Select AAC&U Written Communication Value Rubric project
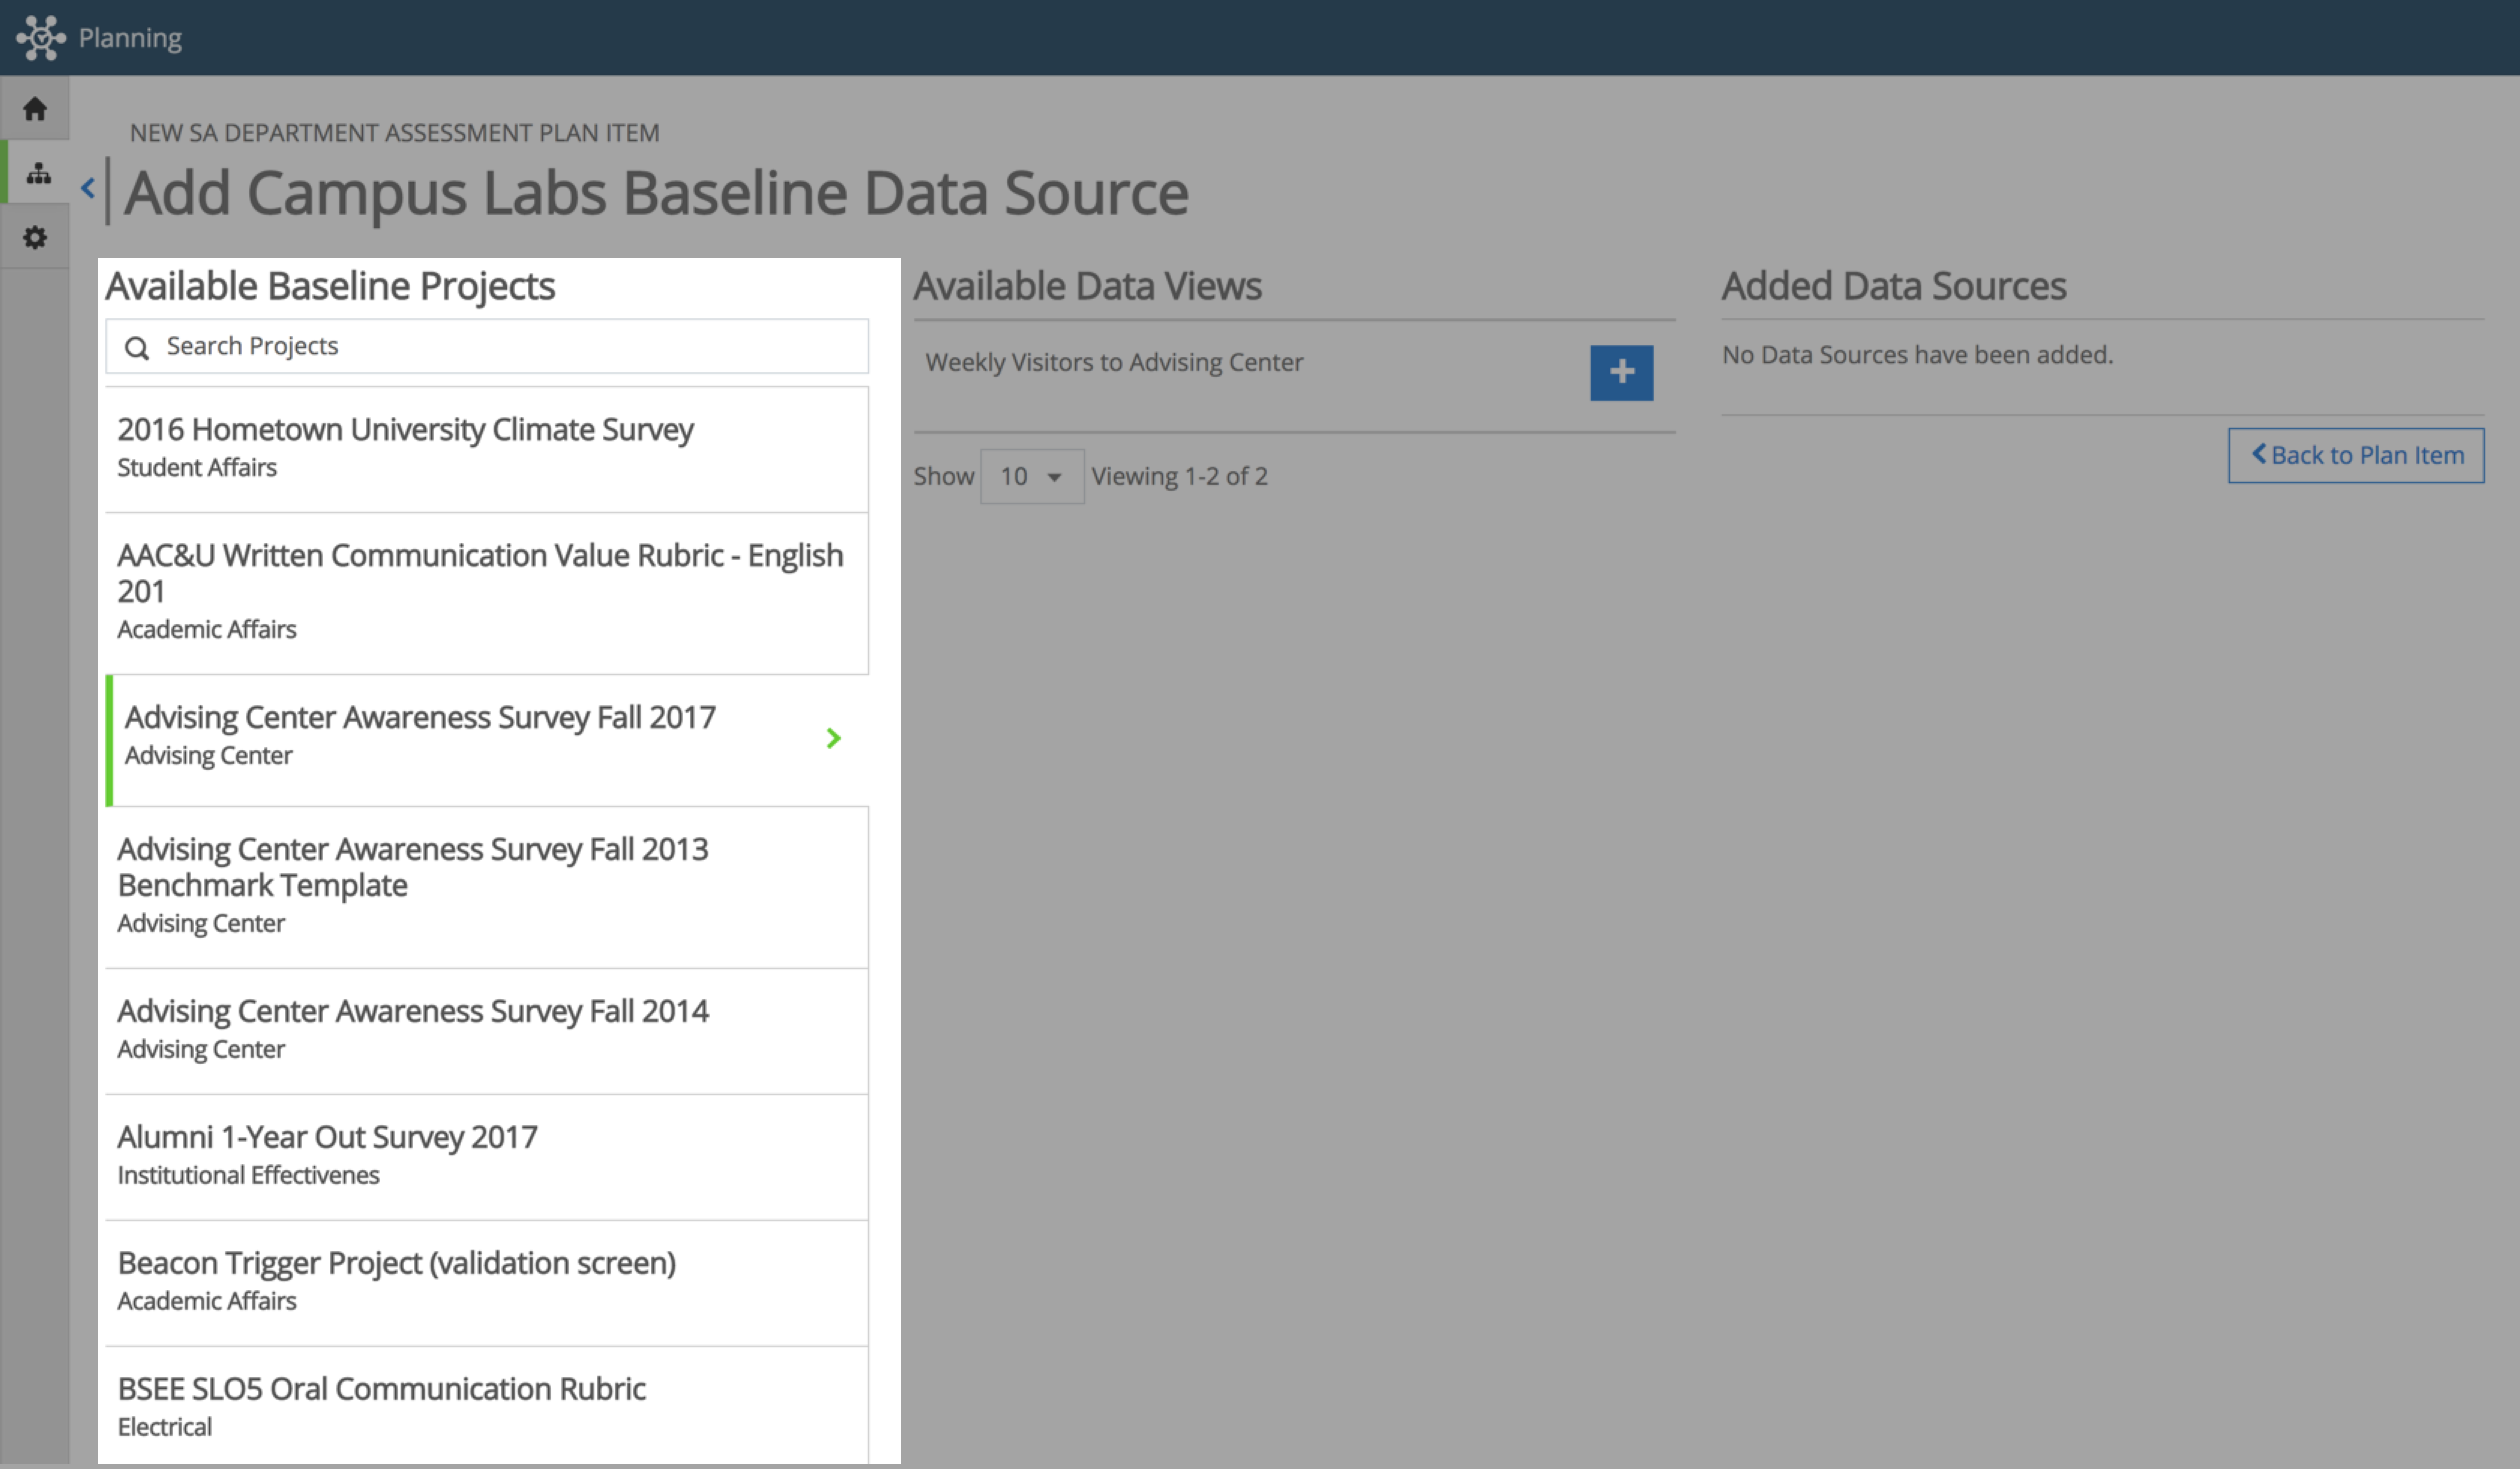2520x1469 pixels. (487, 593)
